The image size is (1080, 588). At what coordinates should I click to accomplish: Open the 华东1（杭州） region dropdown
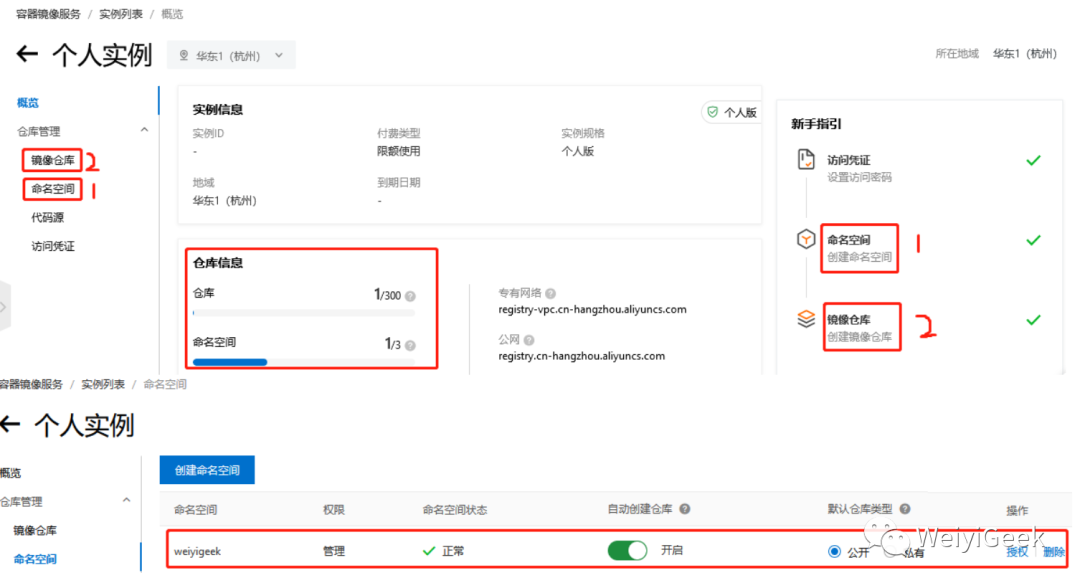[231, 55]
